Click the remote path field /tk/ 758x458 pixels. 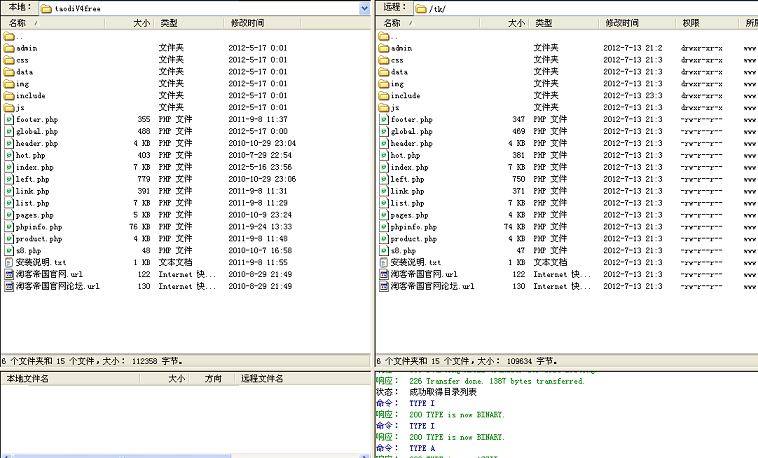coord(585,8)
